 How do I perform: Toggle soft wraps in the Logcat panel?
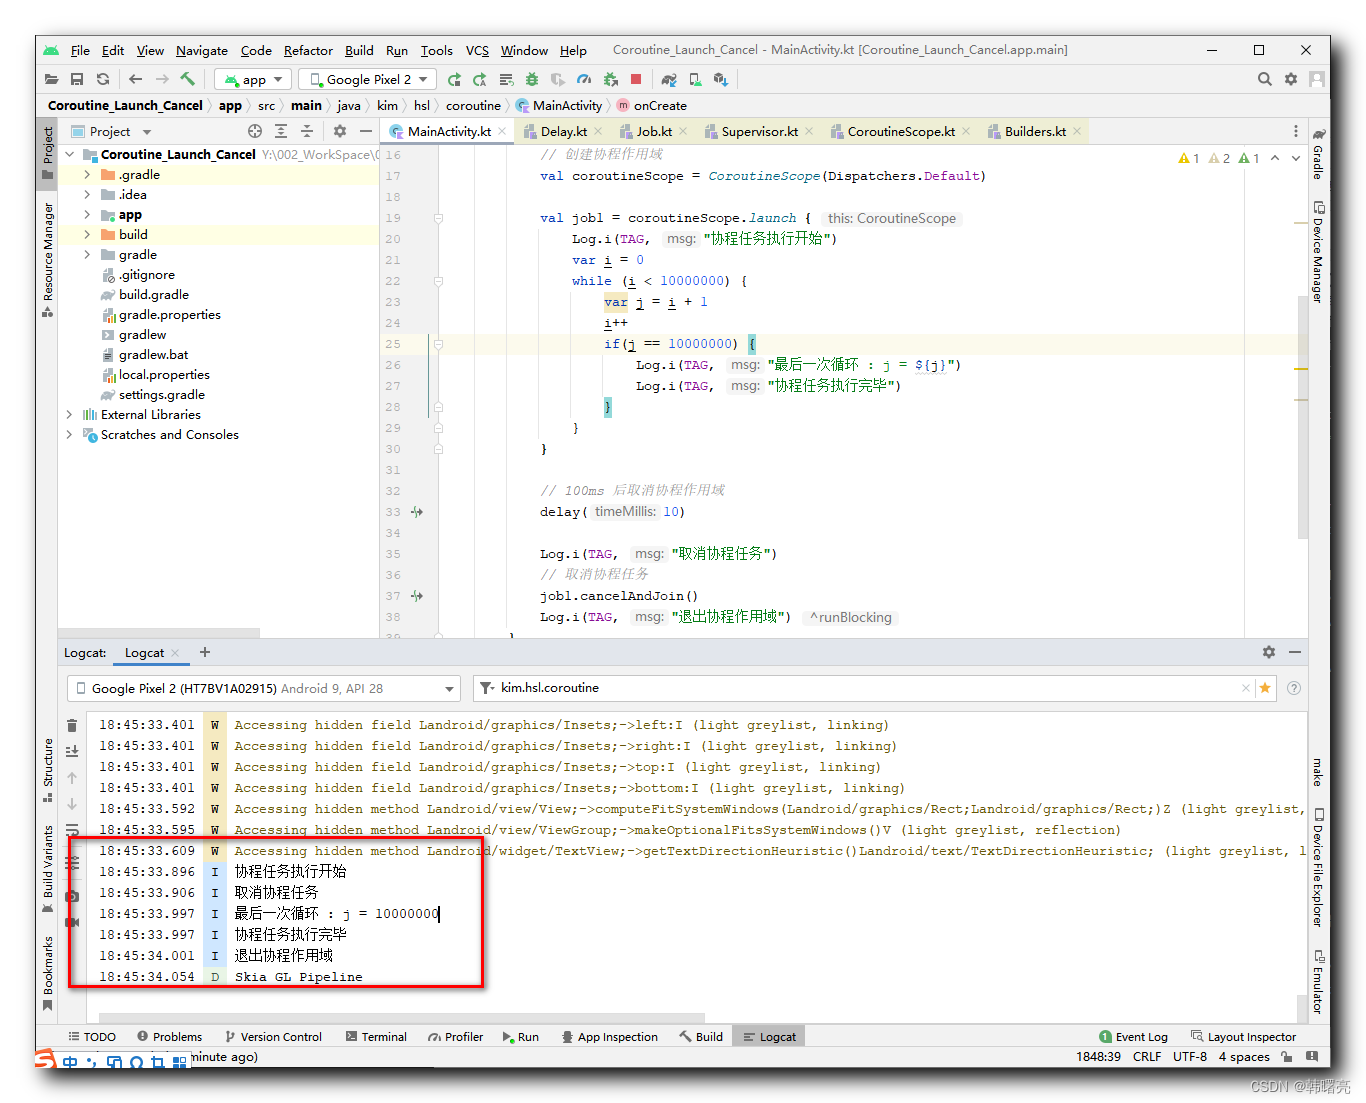click(71, 829)
